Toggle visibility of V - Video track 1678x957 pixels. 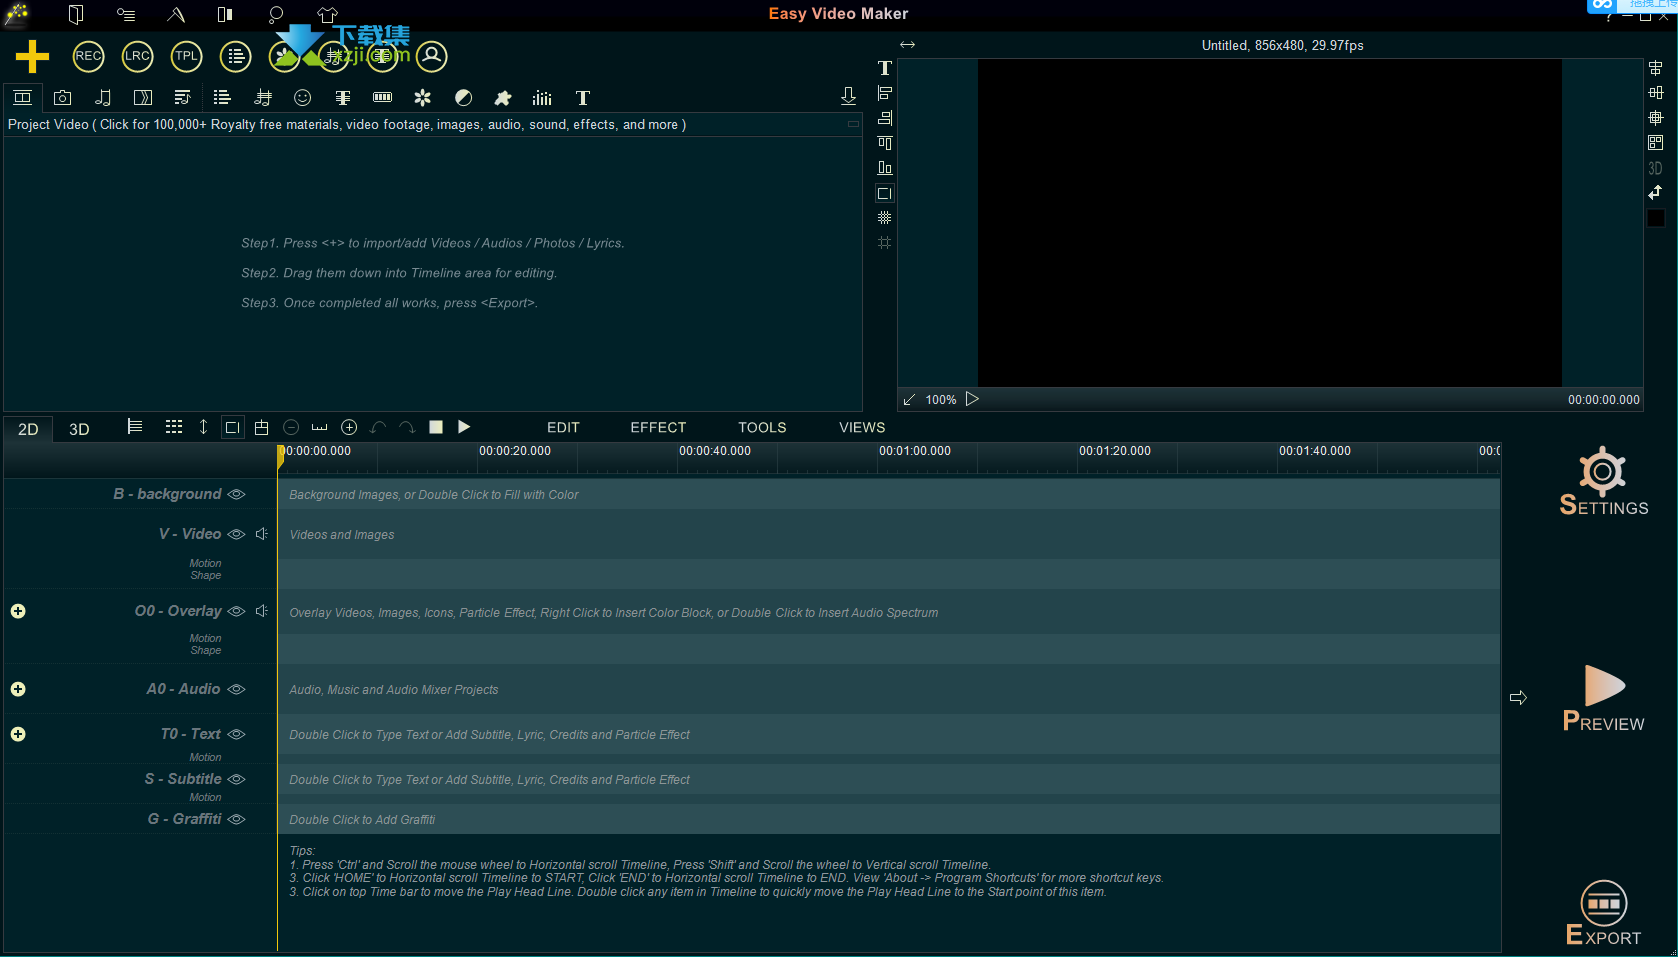[236, 534]
